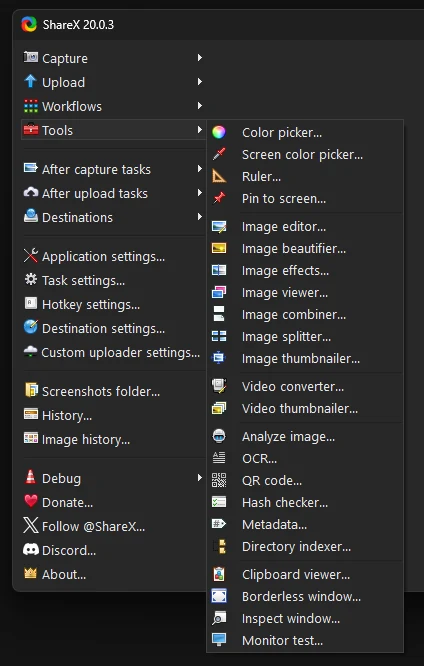Image resolution: width=424 pixels, height=666 pixels.
Task: Click the QR code icon
Action: coord(219,480)
